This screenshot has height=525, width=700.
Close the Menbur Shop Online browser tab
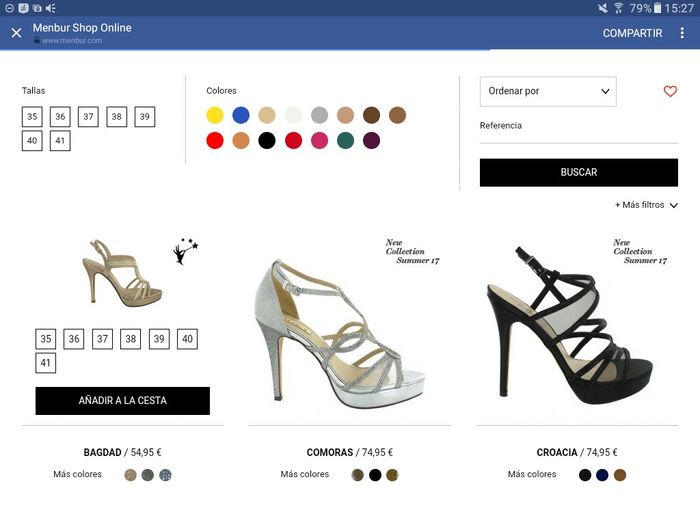tap(17, 33)
